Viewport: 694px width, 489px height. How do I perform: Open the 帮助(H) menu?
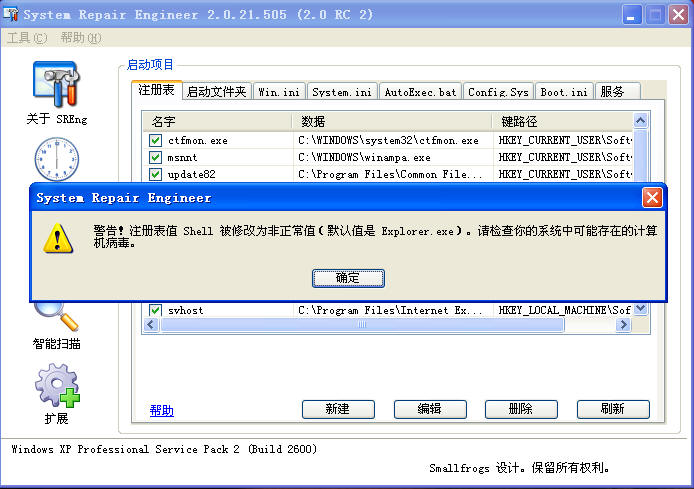[x=81, y=38]
